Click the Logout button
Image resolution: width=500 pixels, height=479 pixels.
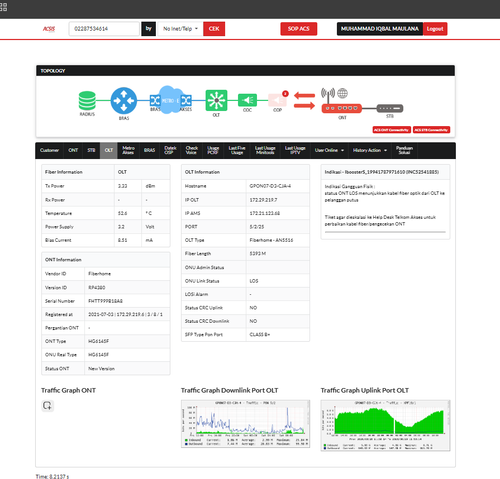tap(435, 29)
